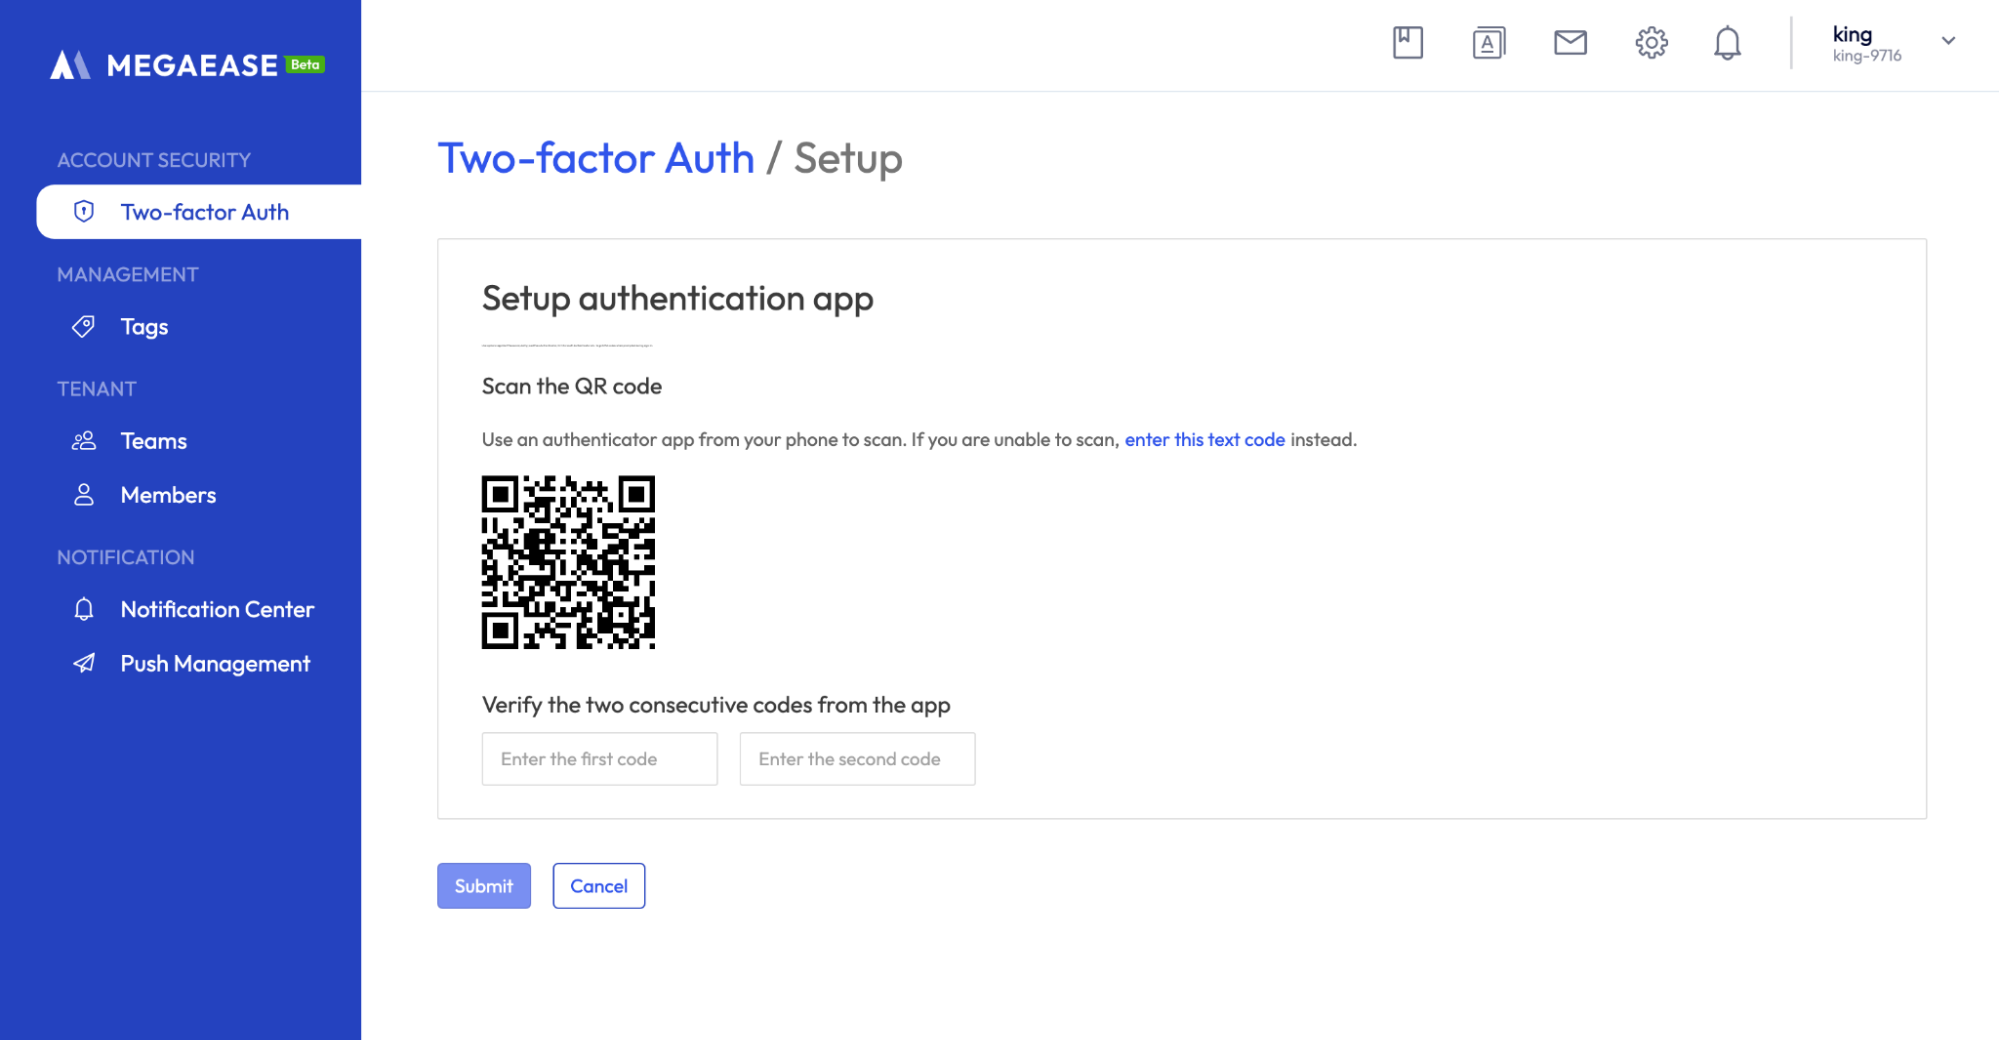Click the MegaEase logo

pyautogui.click(x=187, y=65)
